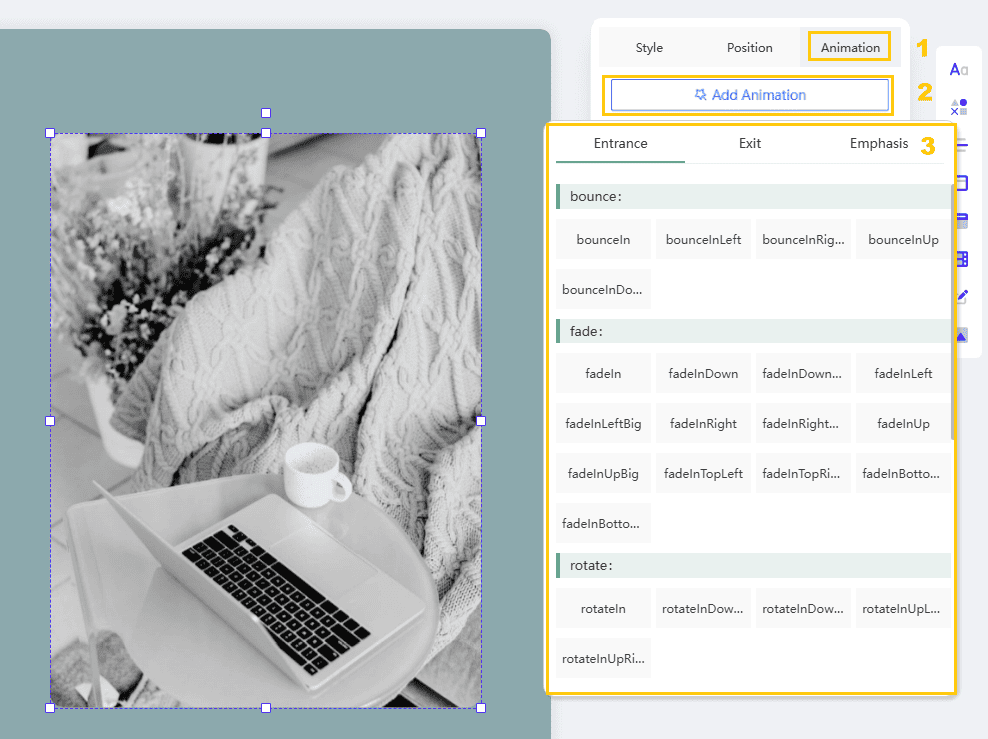Apply the rotateIn animation
Image resolution: width=988 pixels, height=739 pixels.
pyautogui.click(x=603, y=608)
